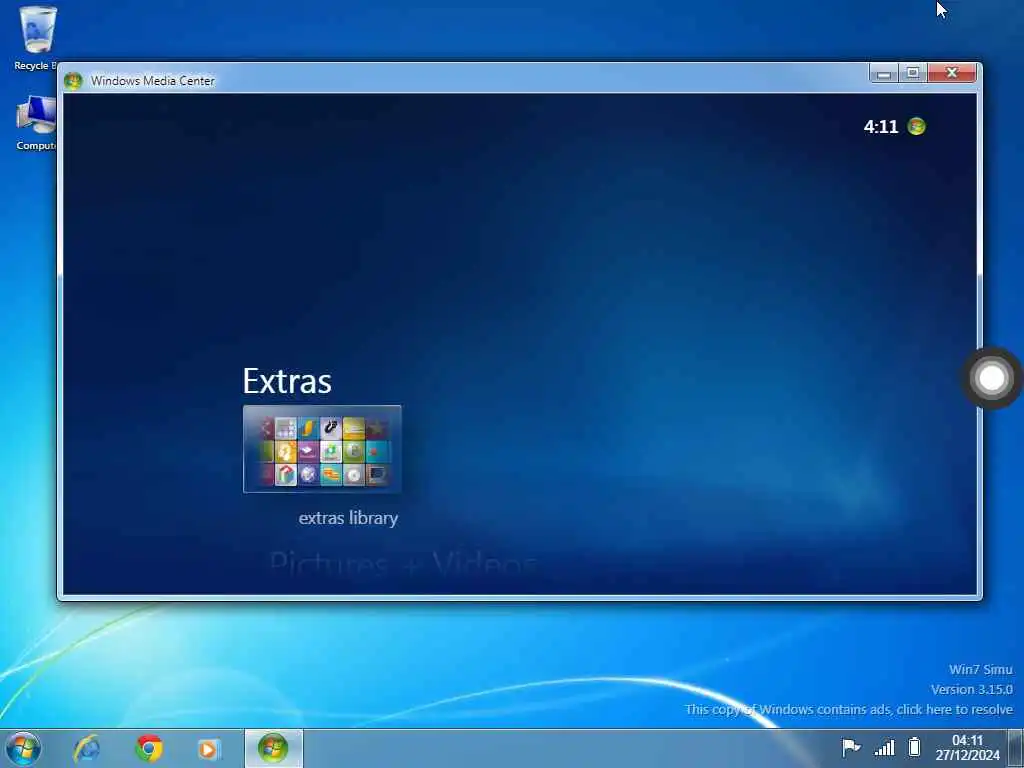1024x768 pixels.
Task: Click the battery tray icon
Action: (x=915, y=746)
